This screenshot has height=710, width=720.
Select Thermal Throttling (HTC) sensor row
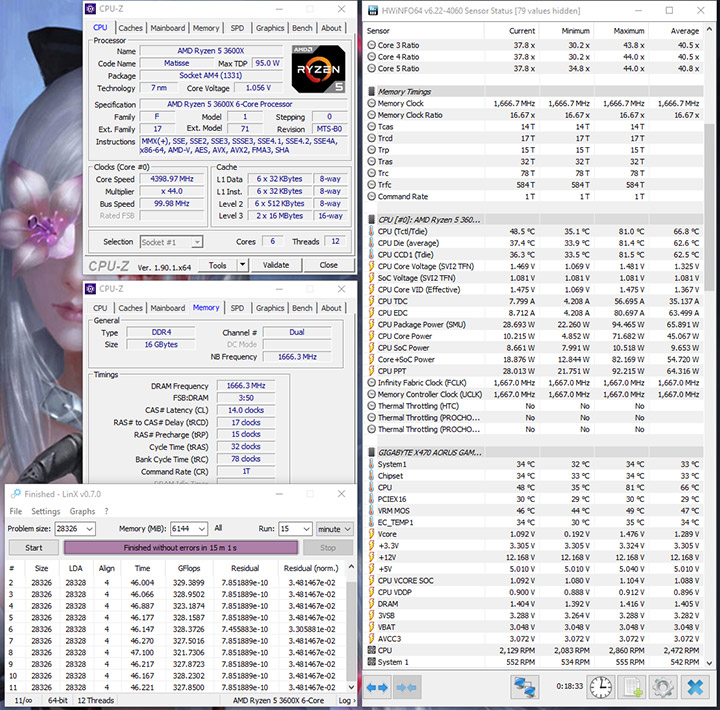534,406
